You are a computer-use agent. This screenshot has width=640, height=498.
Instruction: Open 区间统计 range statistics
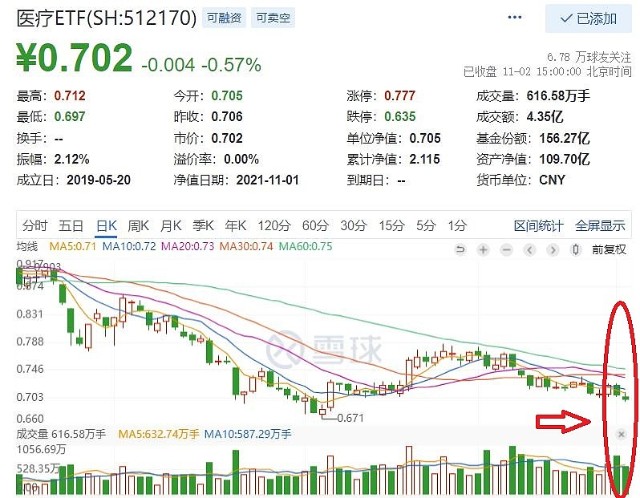[x=538, y=225]
